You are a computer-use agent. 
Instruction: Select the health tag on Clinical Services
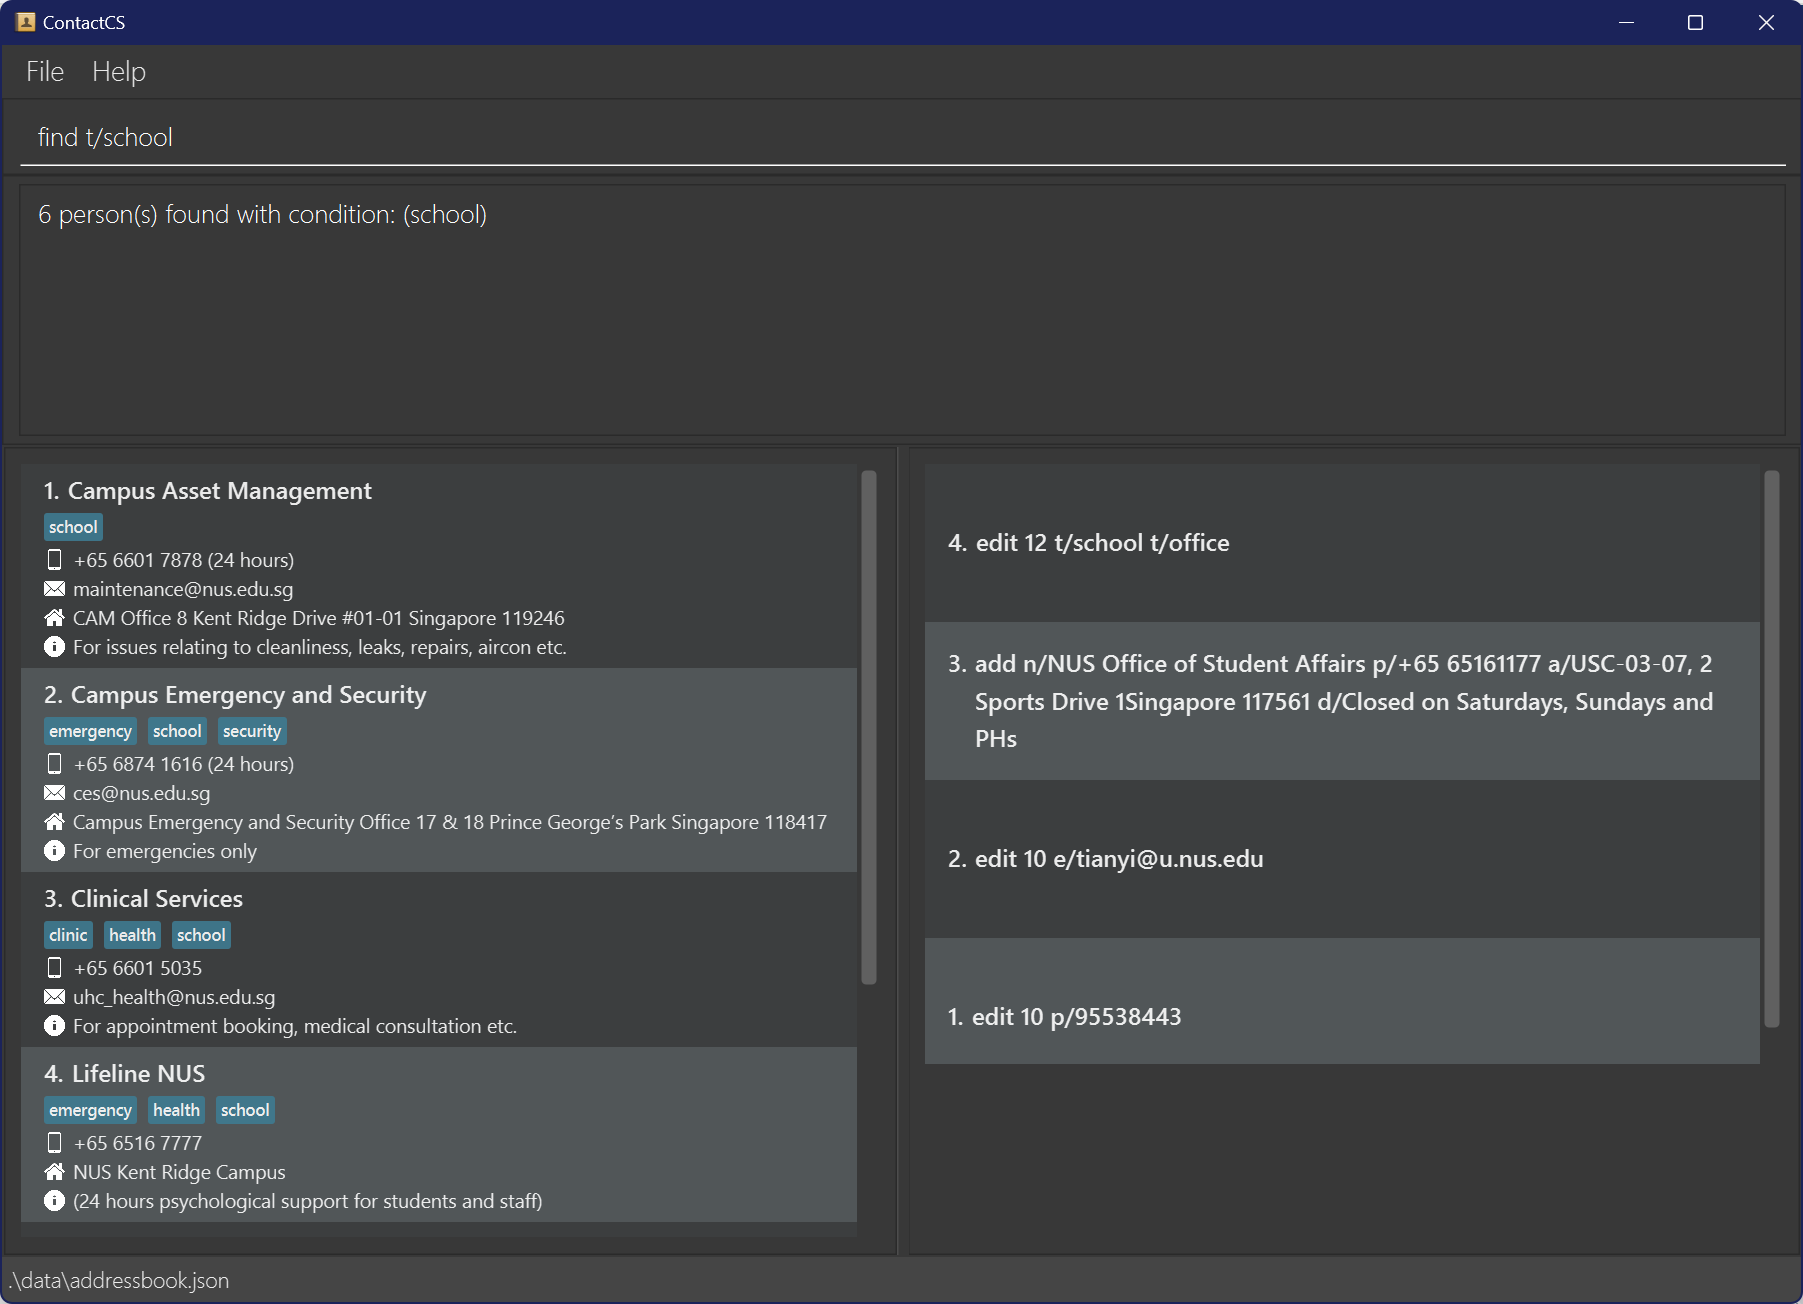[x=132, y=935]
